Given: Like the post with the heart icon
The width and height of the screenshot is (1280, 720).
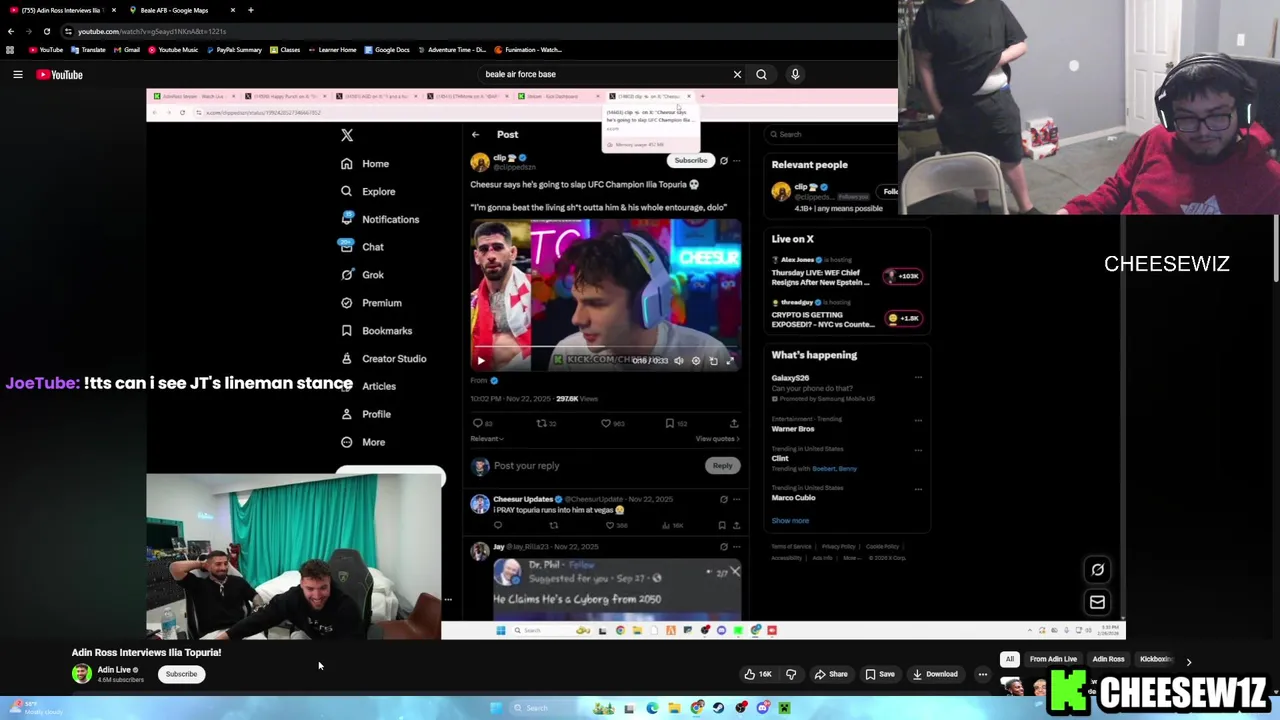Looking at the screenshot, I should click(606, 424).
